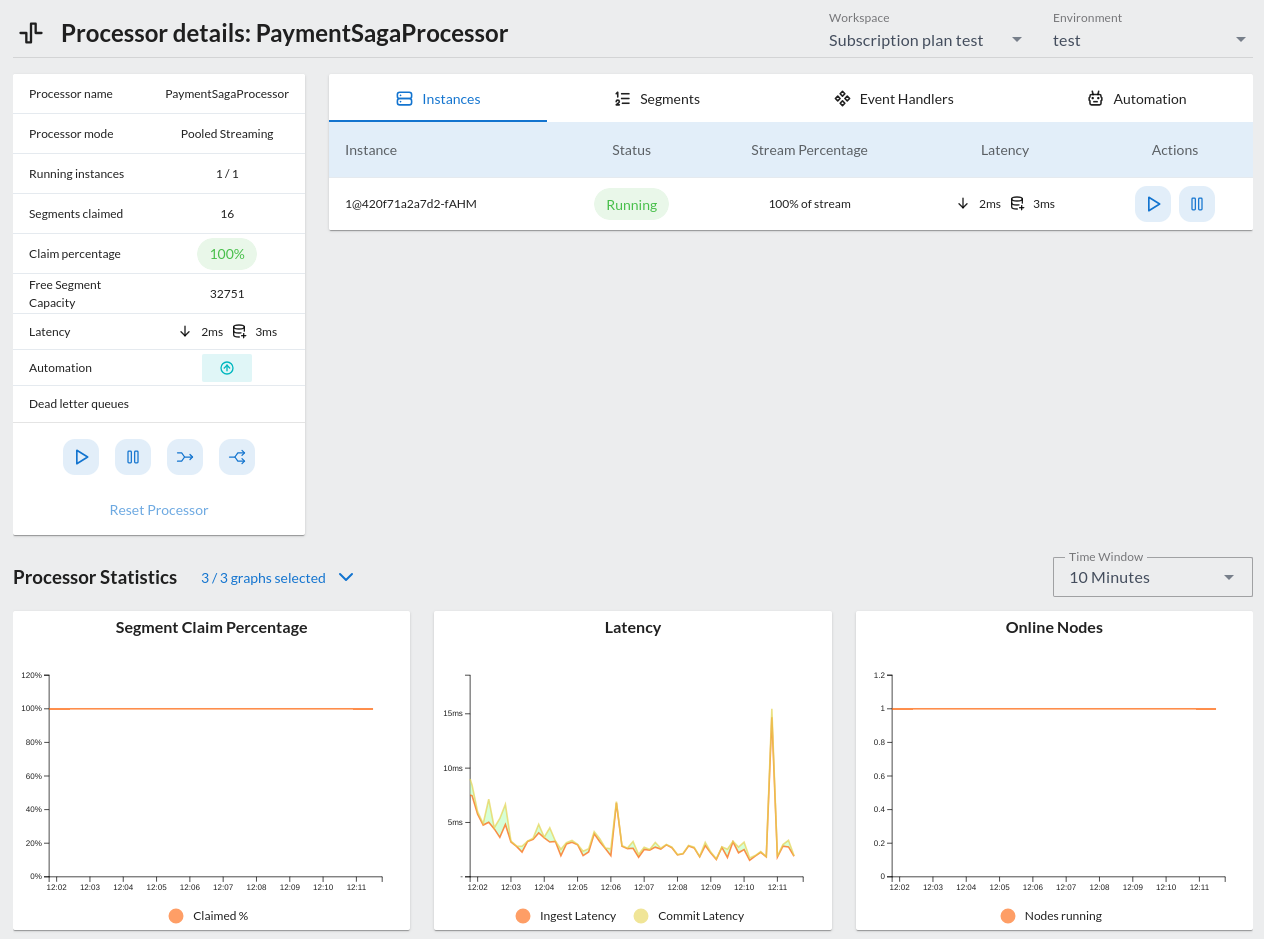Start the processor using the left panel play icon
Image resolution: width=1264 pixels, height=939 pixels.
(x=81, y=457)
